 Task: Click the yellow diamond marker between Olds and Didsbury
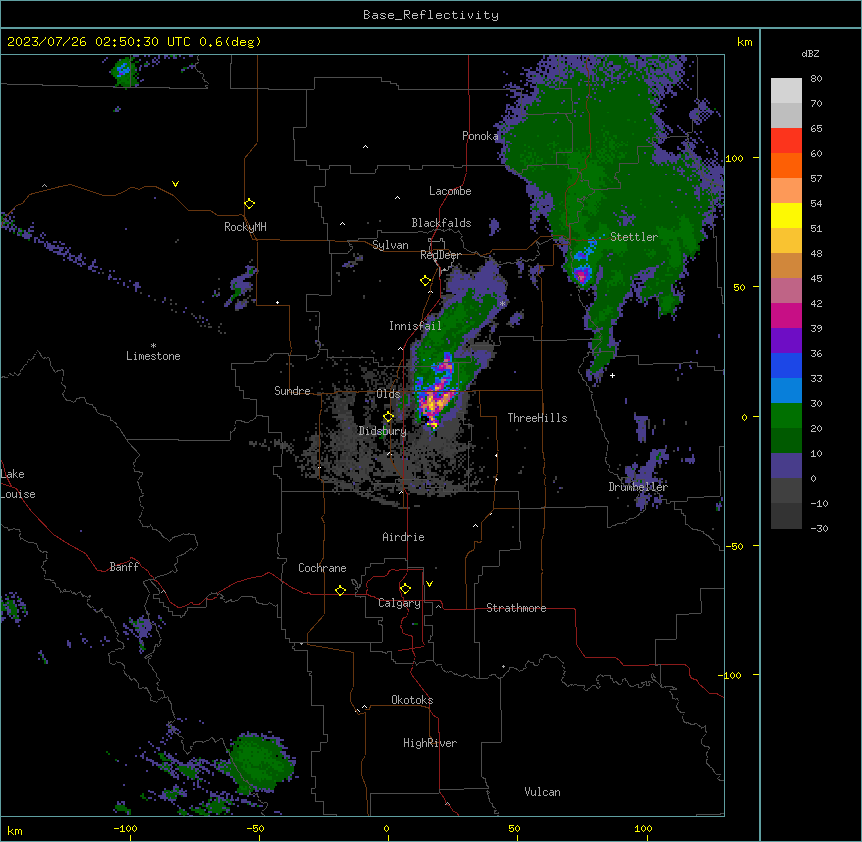coord(388,417)
